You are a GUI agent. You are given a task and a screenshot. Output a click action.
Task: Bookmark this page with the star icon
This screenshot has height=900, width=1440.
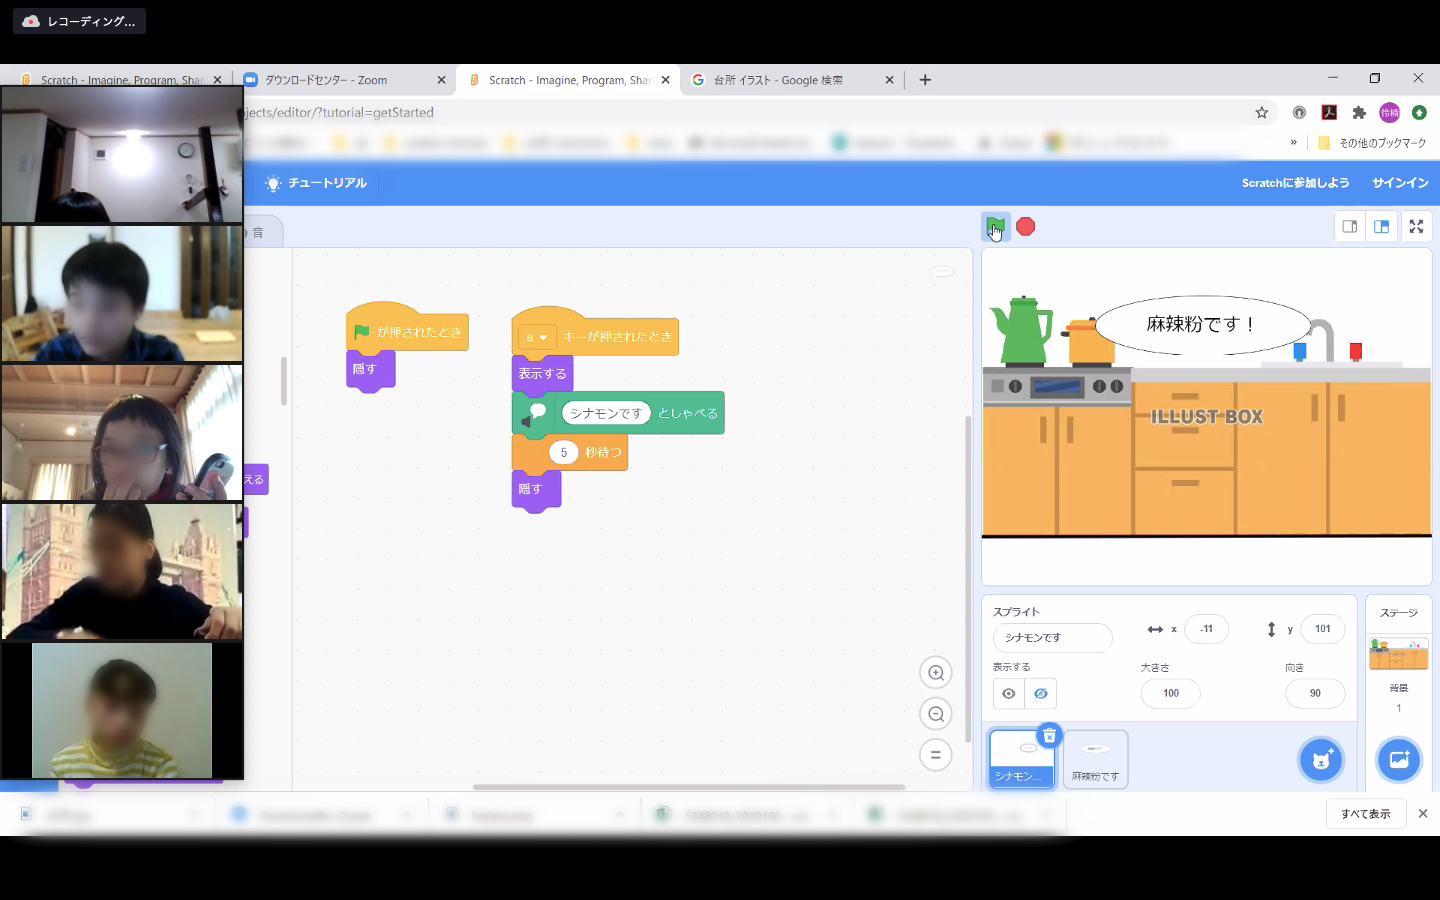1262,113
